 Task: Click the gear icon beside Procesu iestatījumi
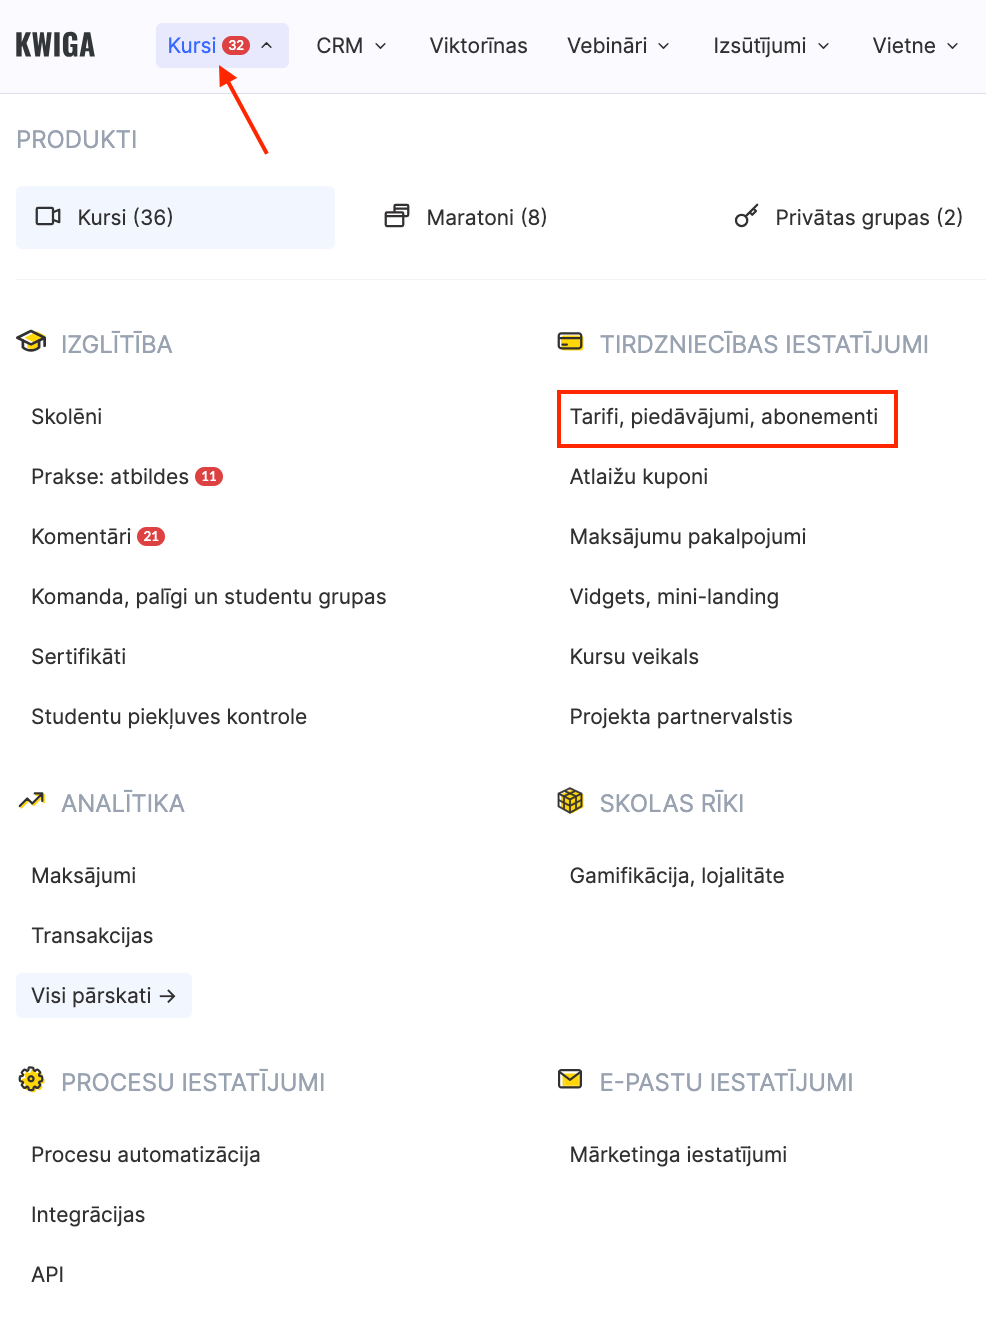point(31,1080)
